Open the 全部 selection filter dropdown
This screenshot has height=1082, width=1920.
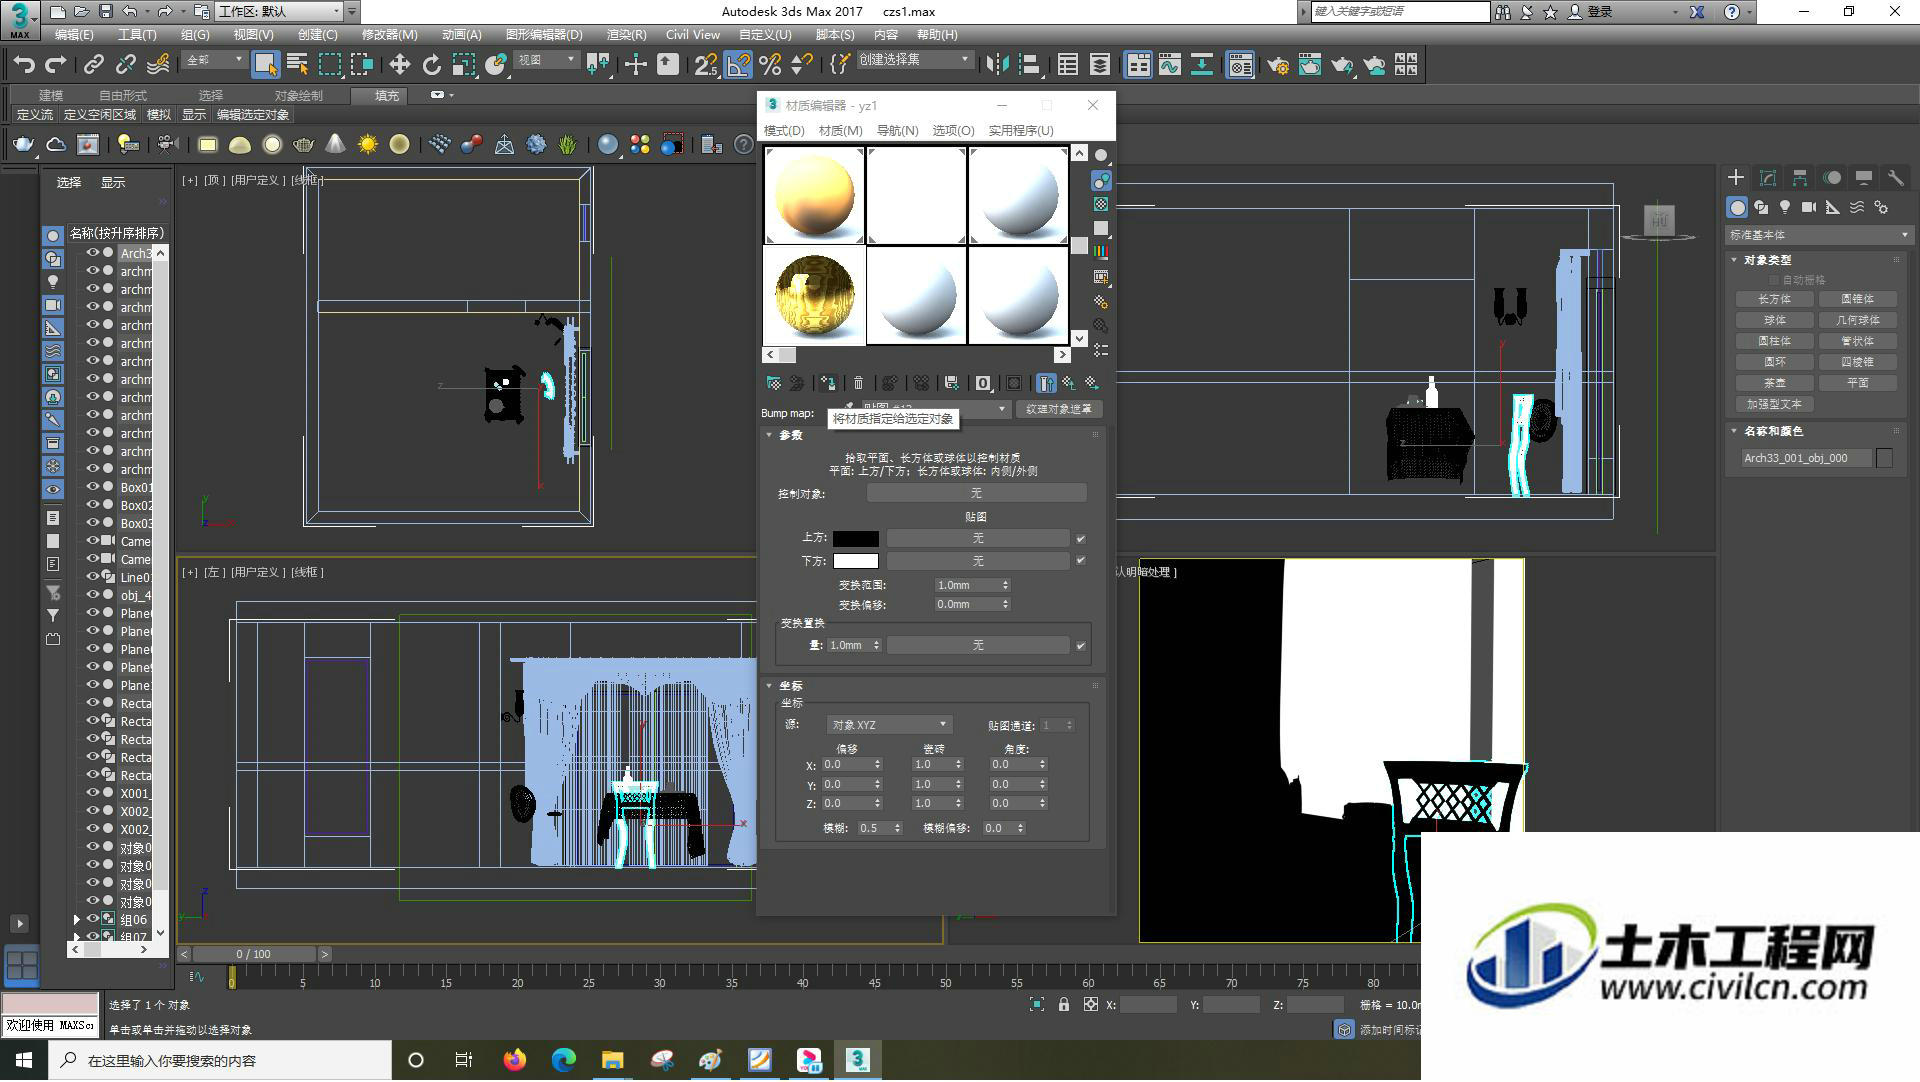[x=214, y=61]
